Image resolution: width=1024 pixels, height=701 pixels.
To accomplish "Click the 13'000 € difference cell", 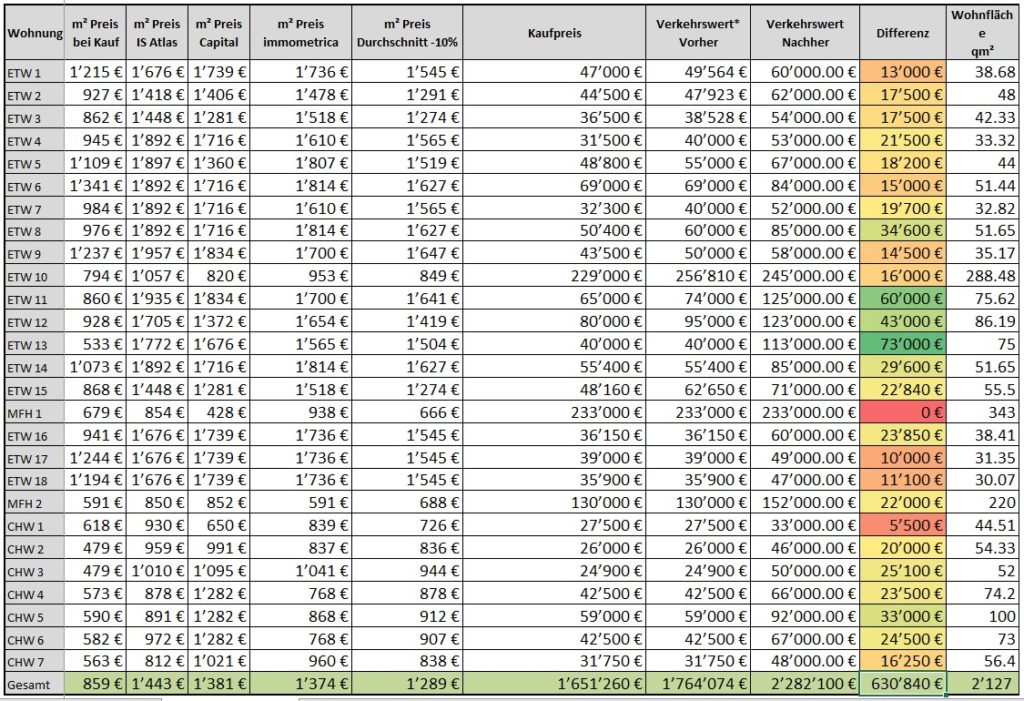I will click(903, 72).
